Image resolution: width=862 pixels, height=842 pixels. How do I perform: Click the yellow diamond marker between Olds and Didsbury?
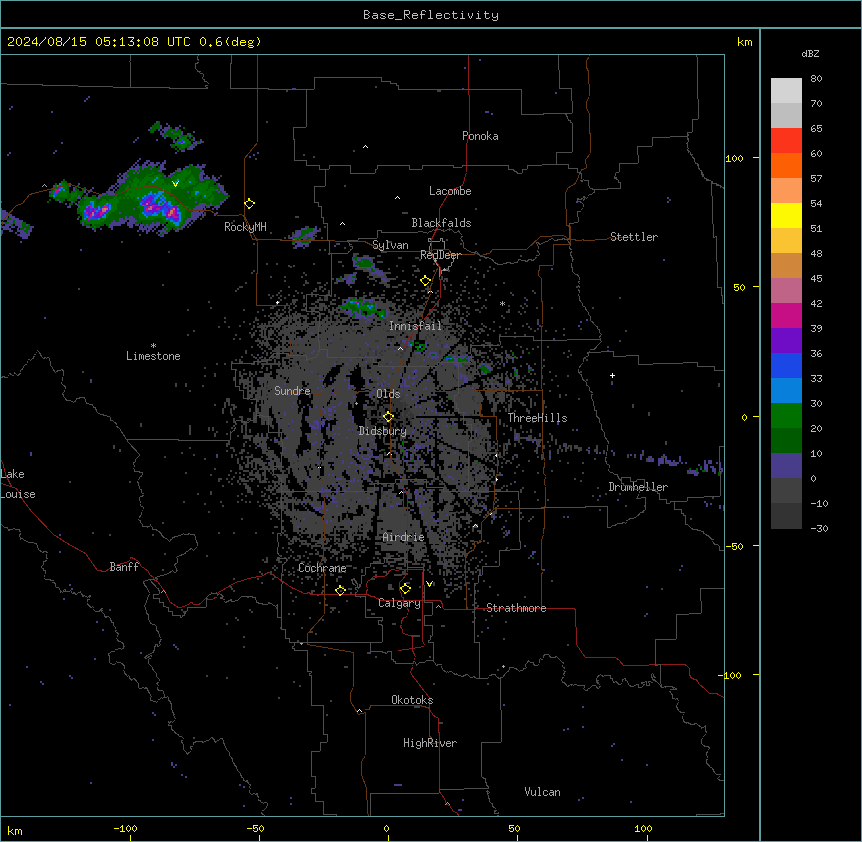click(x=389, y=417)
